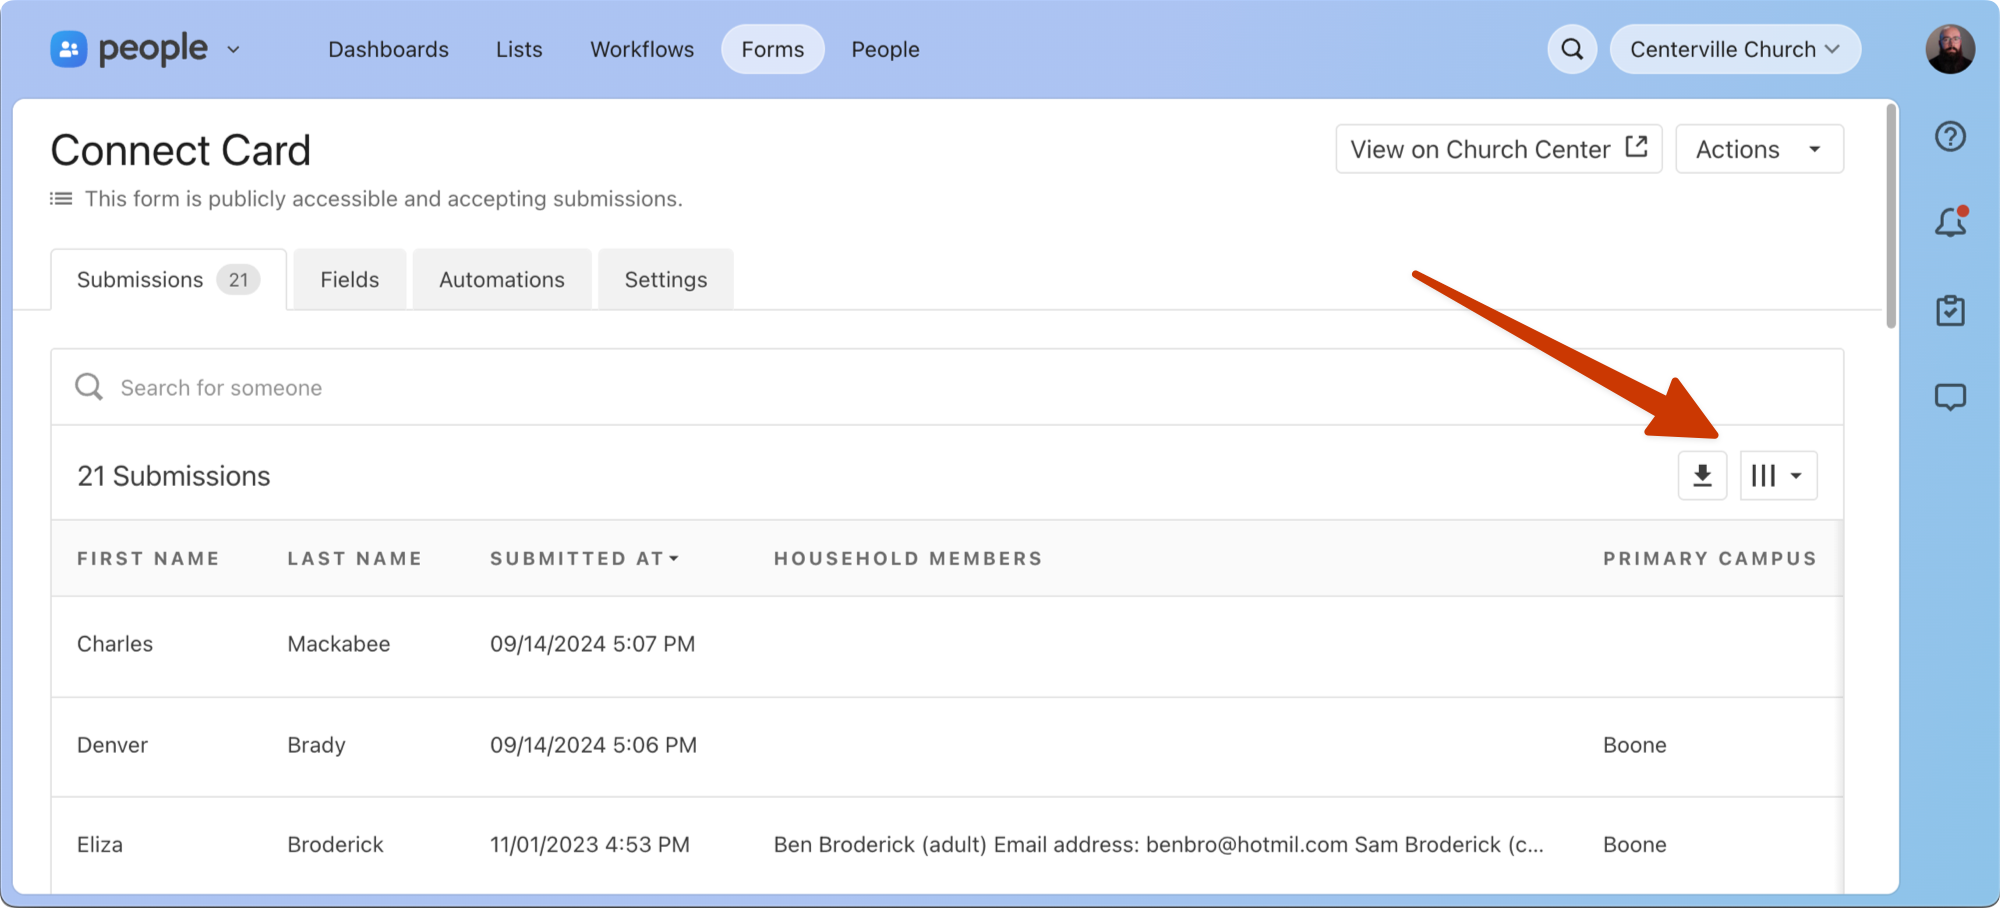
Task: Download the submissions list
Action: 1701,475
